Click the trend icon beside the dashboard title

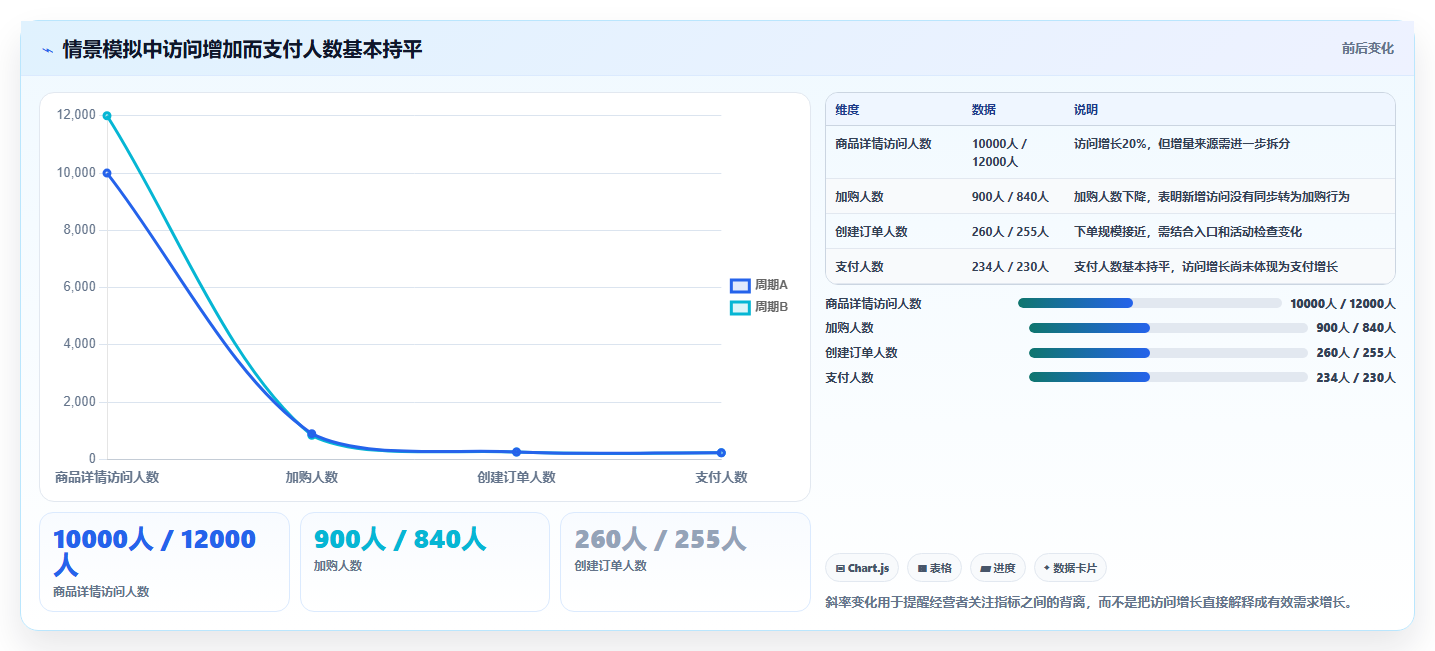(x=47, y=50)
